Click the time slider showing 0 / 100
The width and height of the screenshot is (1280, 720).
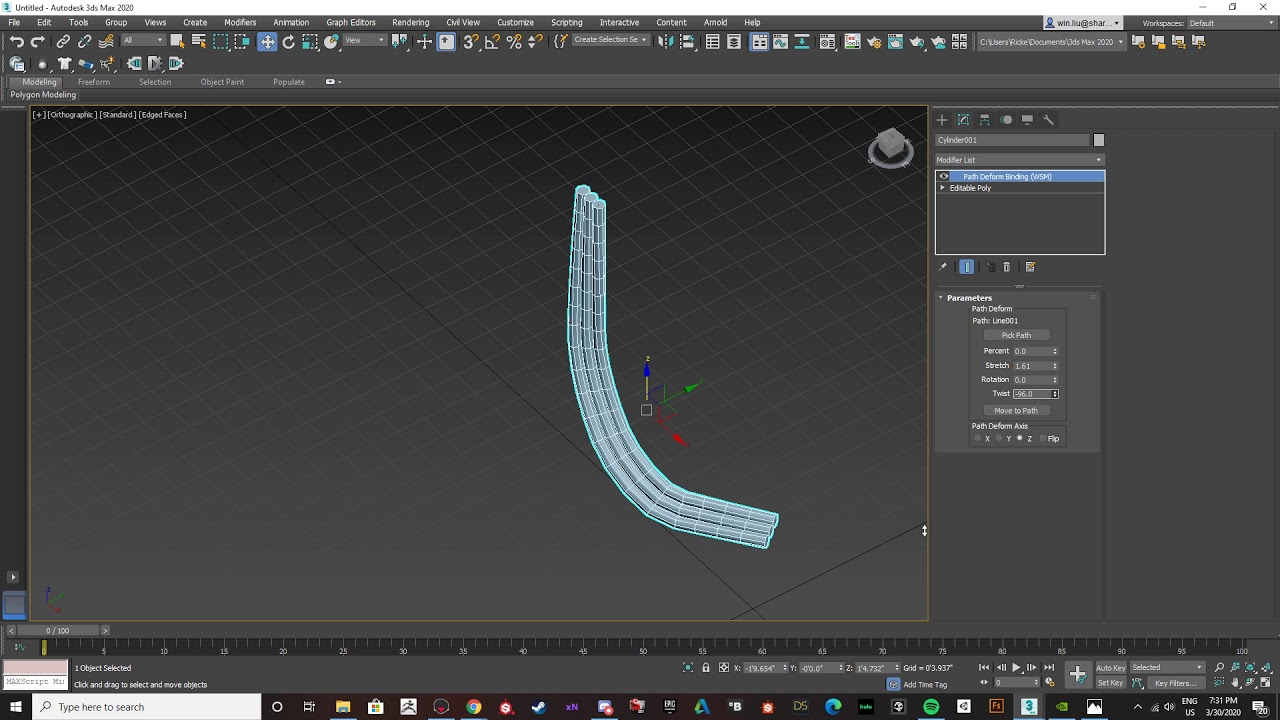click(58, 631)
